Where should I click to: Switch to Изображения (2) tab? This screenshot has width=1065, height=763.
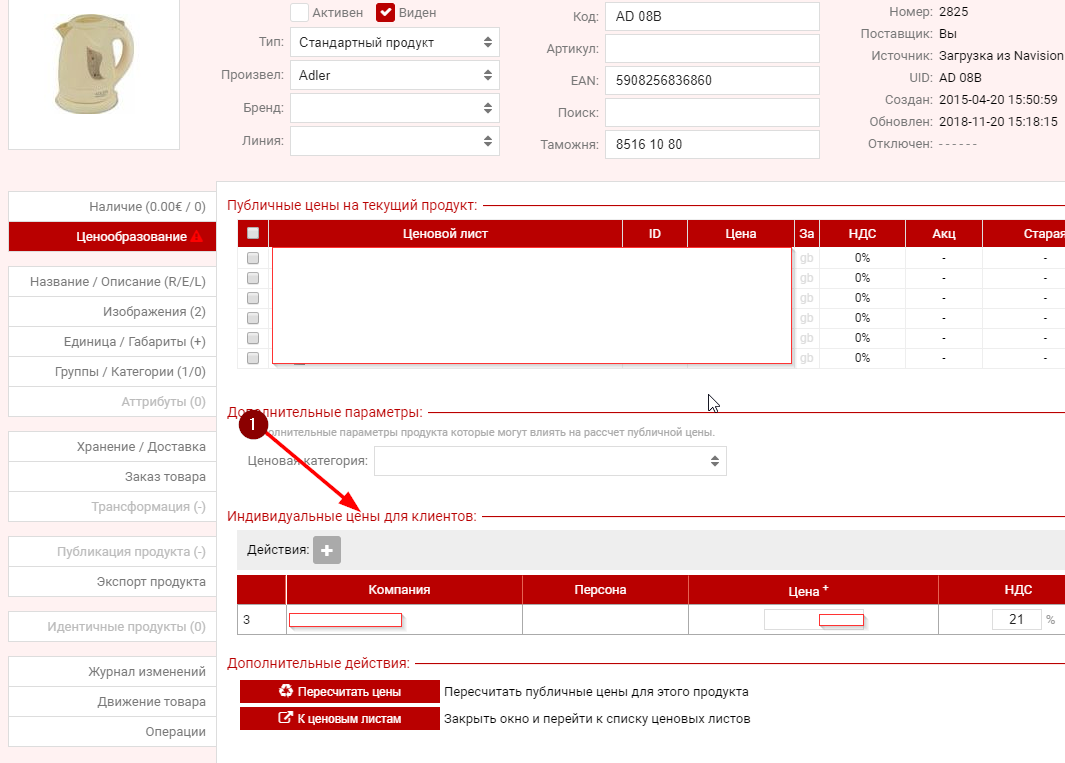pos(112,312)
